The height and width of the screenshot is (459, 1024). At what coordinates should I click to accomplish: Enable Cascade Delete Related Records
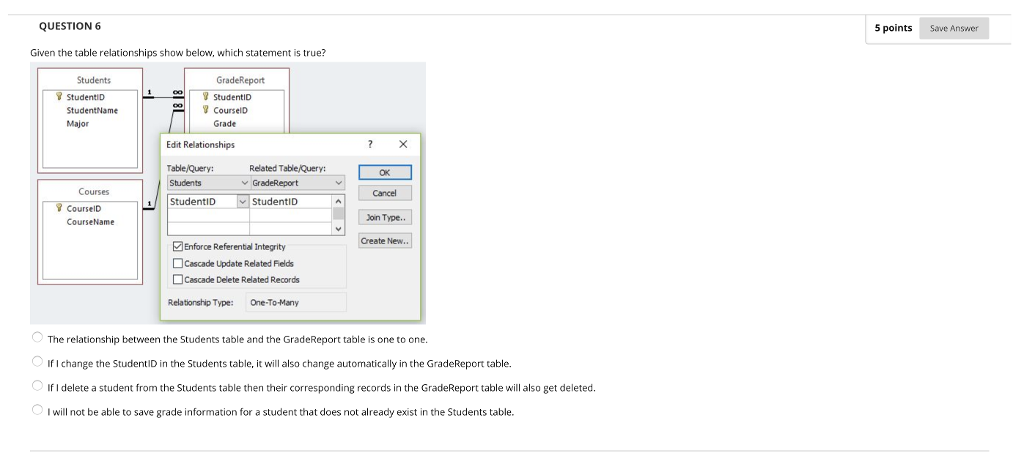(178, 279)
